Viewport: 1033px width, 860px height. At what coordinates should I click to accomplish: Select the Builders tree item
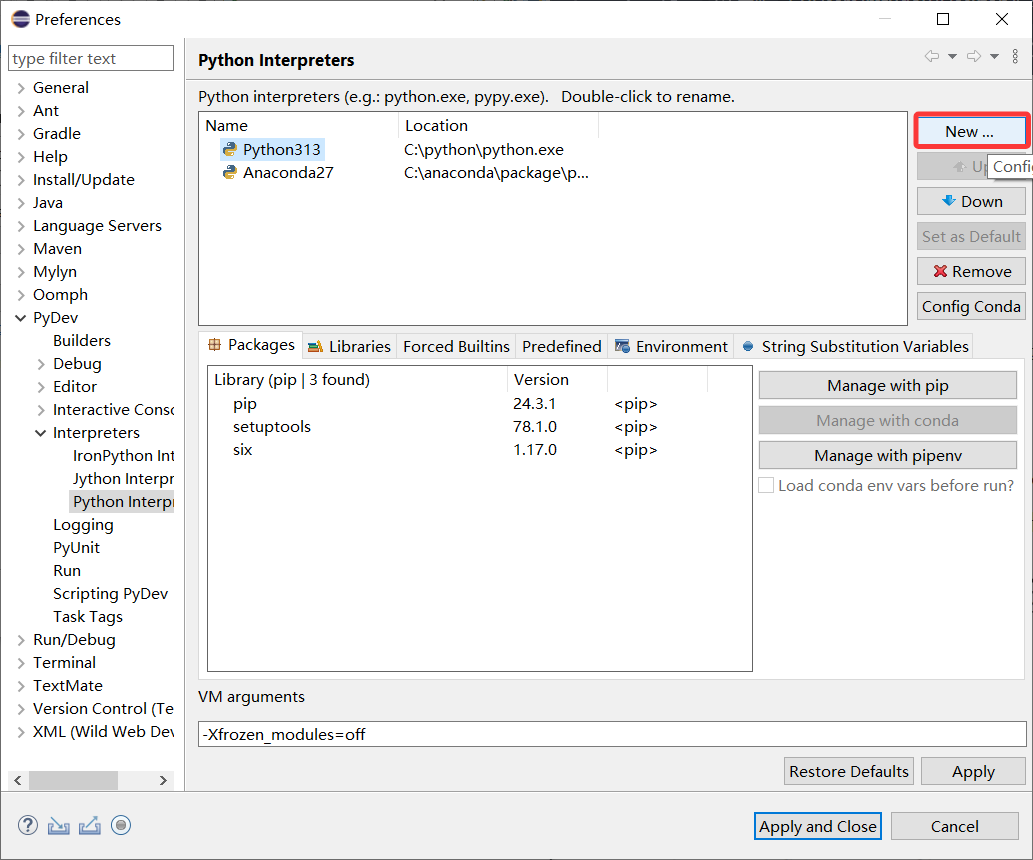(x=82, y=341)
